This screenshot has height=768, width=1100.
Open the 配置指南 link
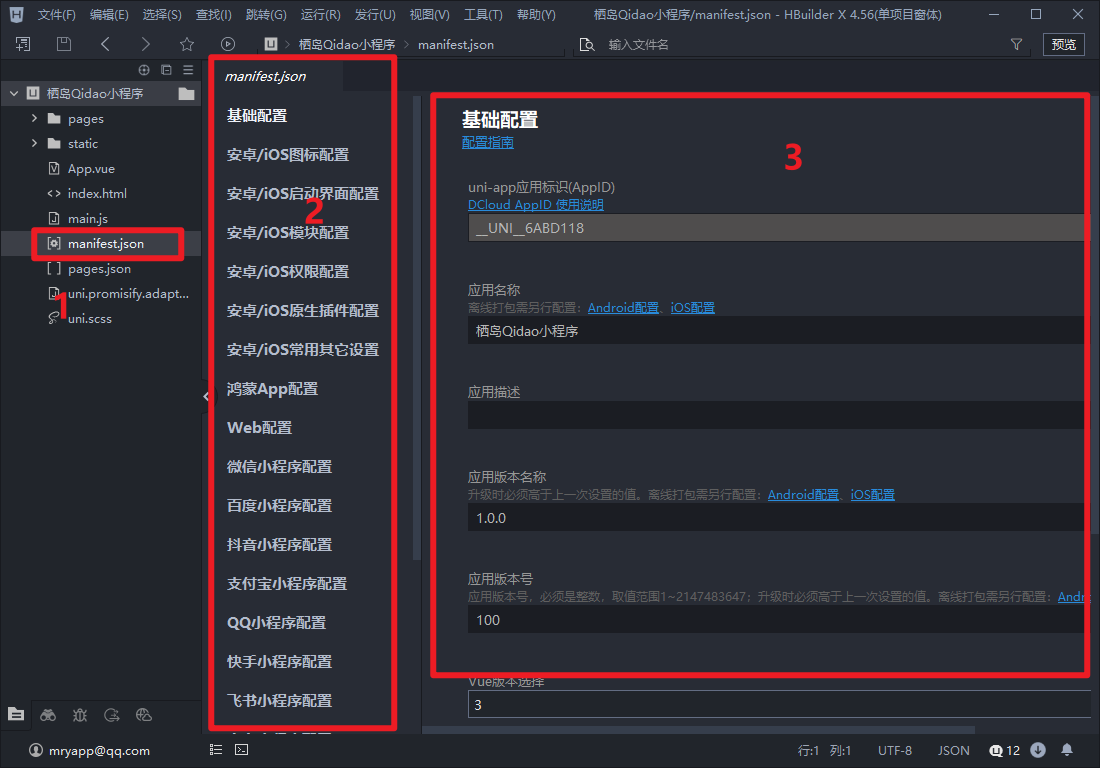click(x=488, y=143)
